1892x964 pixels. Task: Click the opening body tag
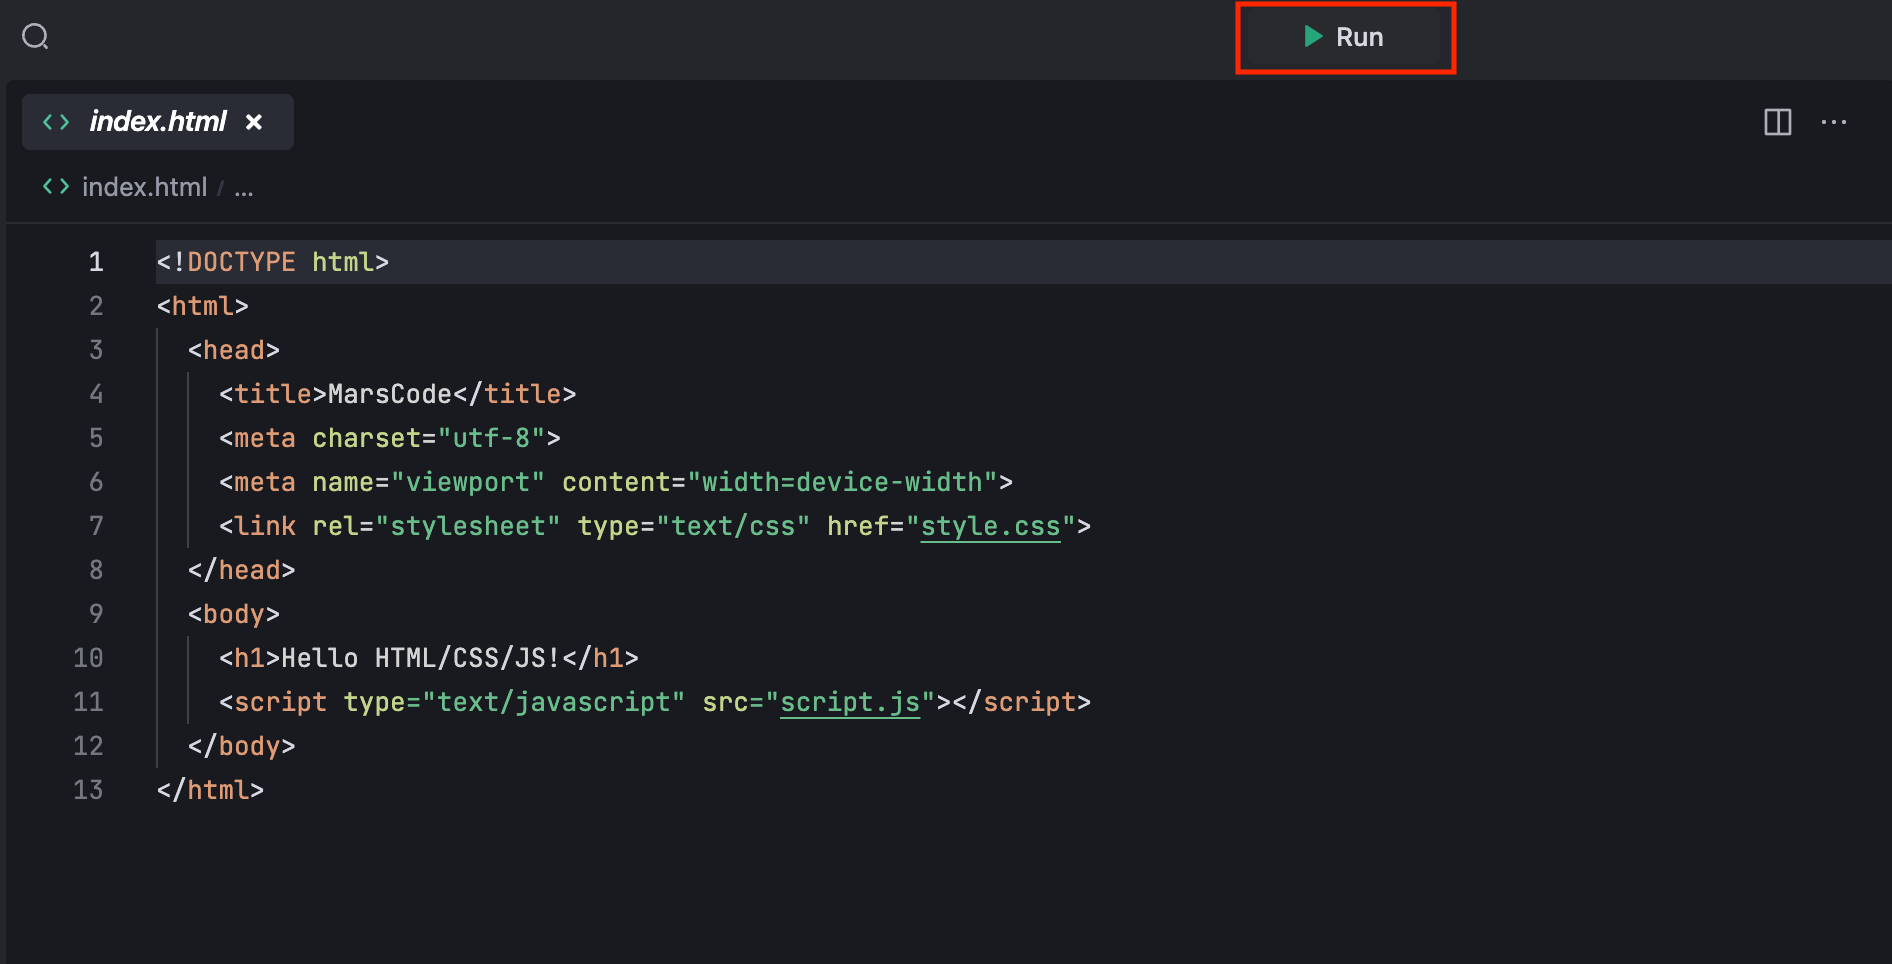(x=234, y=614)
